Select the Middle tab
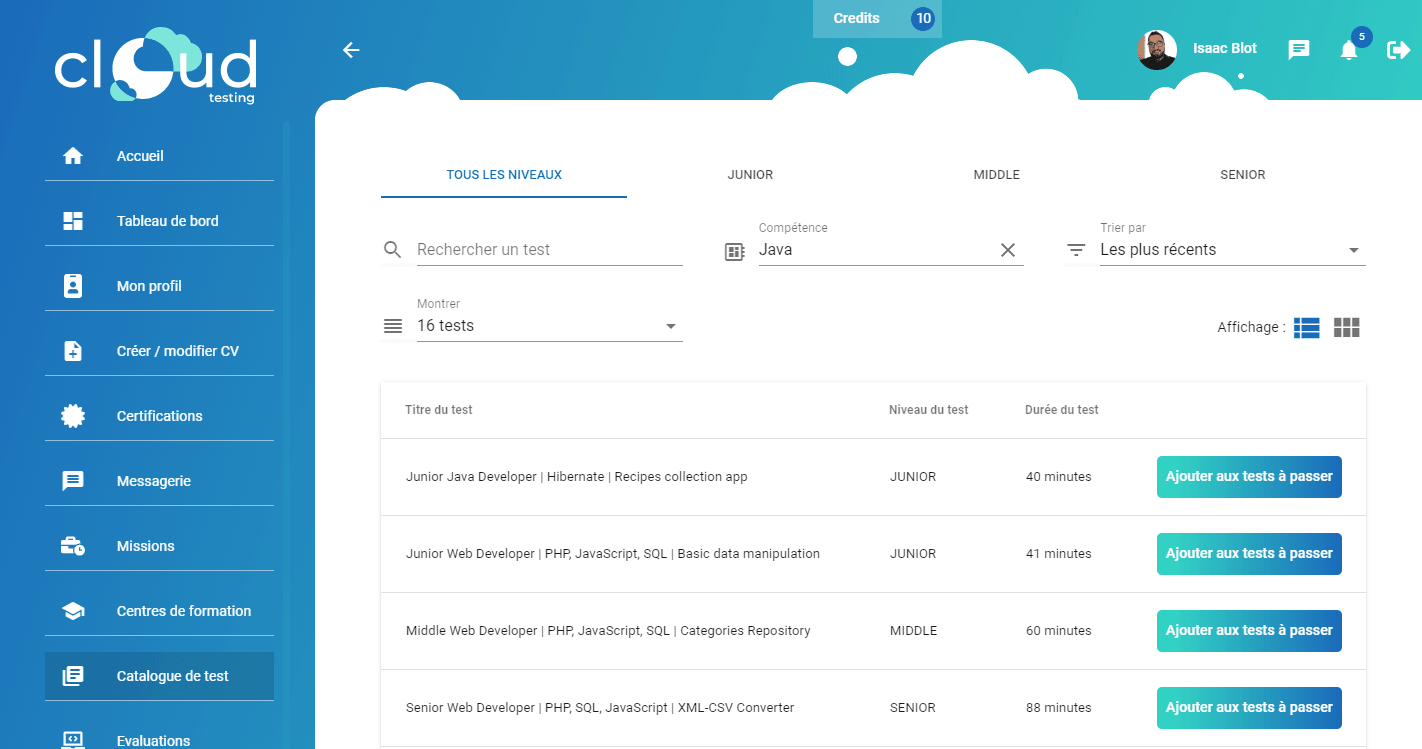 coord(997,175)
